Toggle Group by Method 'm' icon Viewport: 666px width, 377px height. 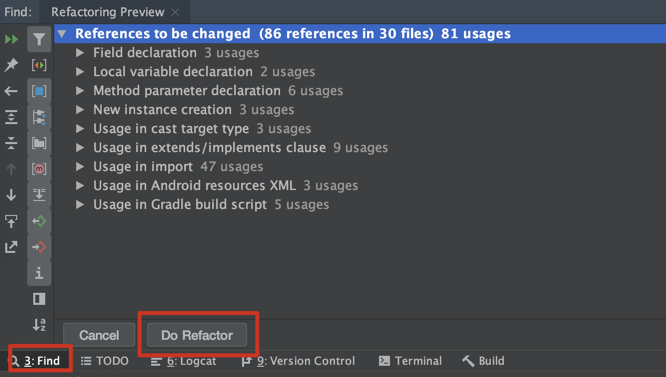(x=39, y=169)
